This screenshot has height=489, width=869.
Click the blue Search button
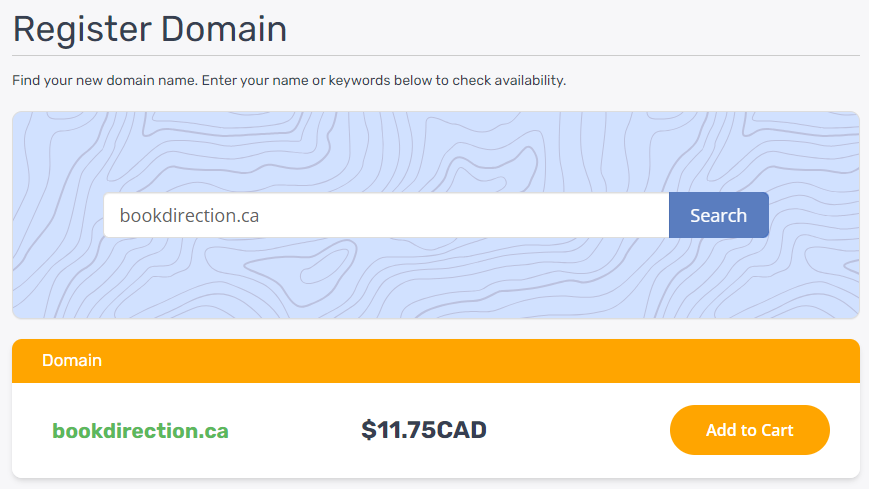click(x=718, y=215)
